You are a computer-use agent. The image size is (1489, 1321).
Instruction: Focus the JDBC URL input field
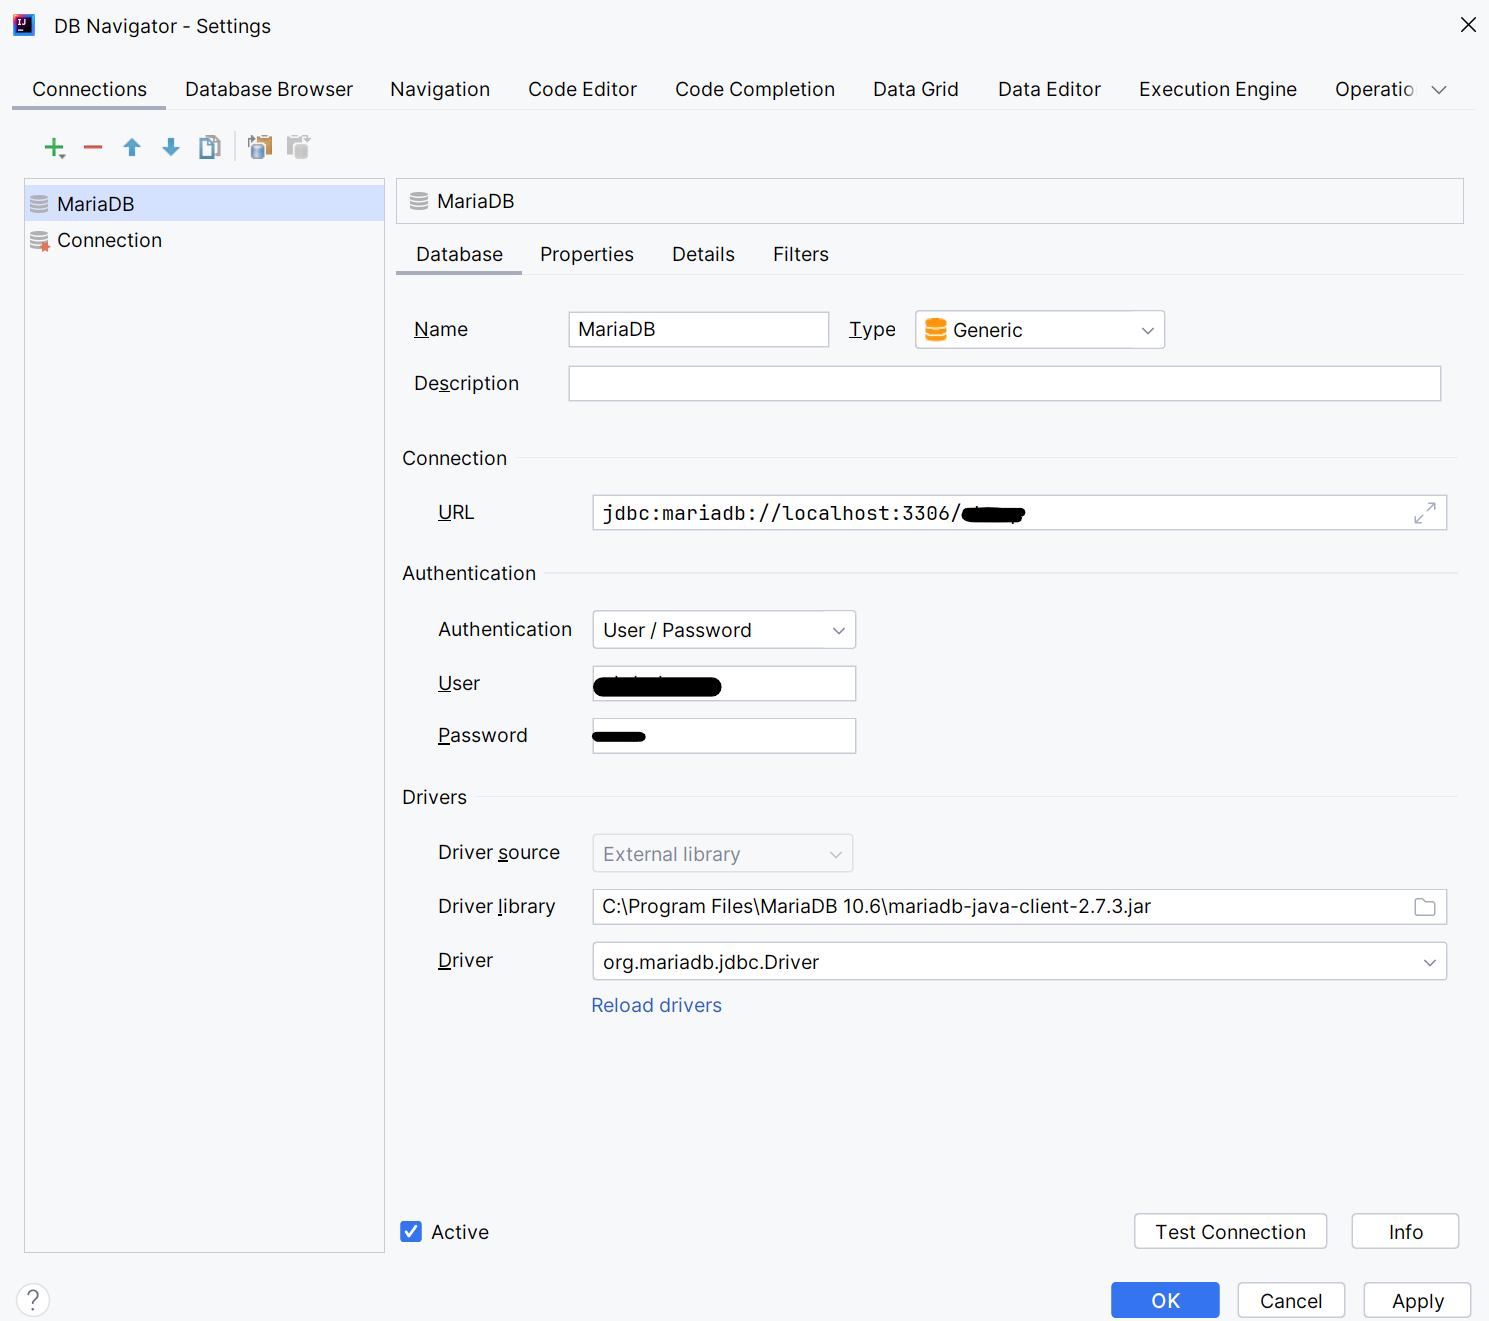(1020, 513)
